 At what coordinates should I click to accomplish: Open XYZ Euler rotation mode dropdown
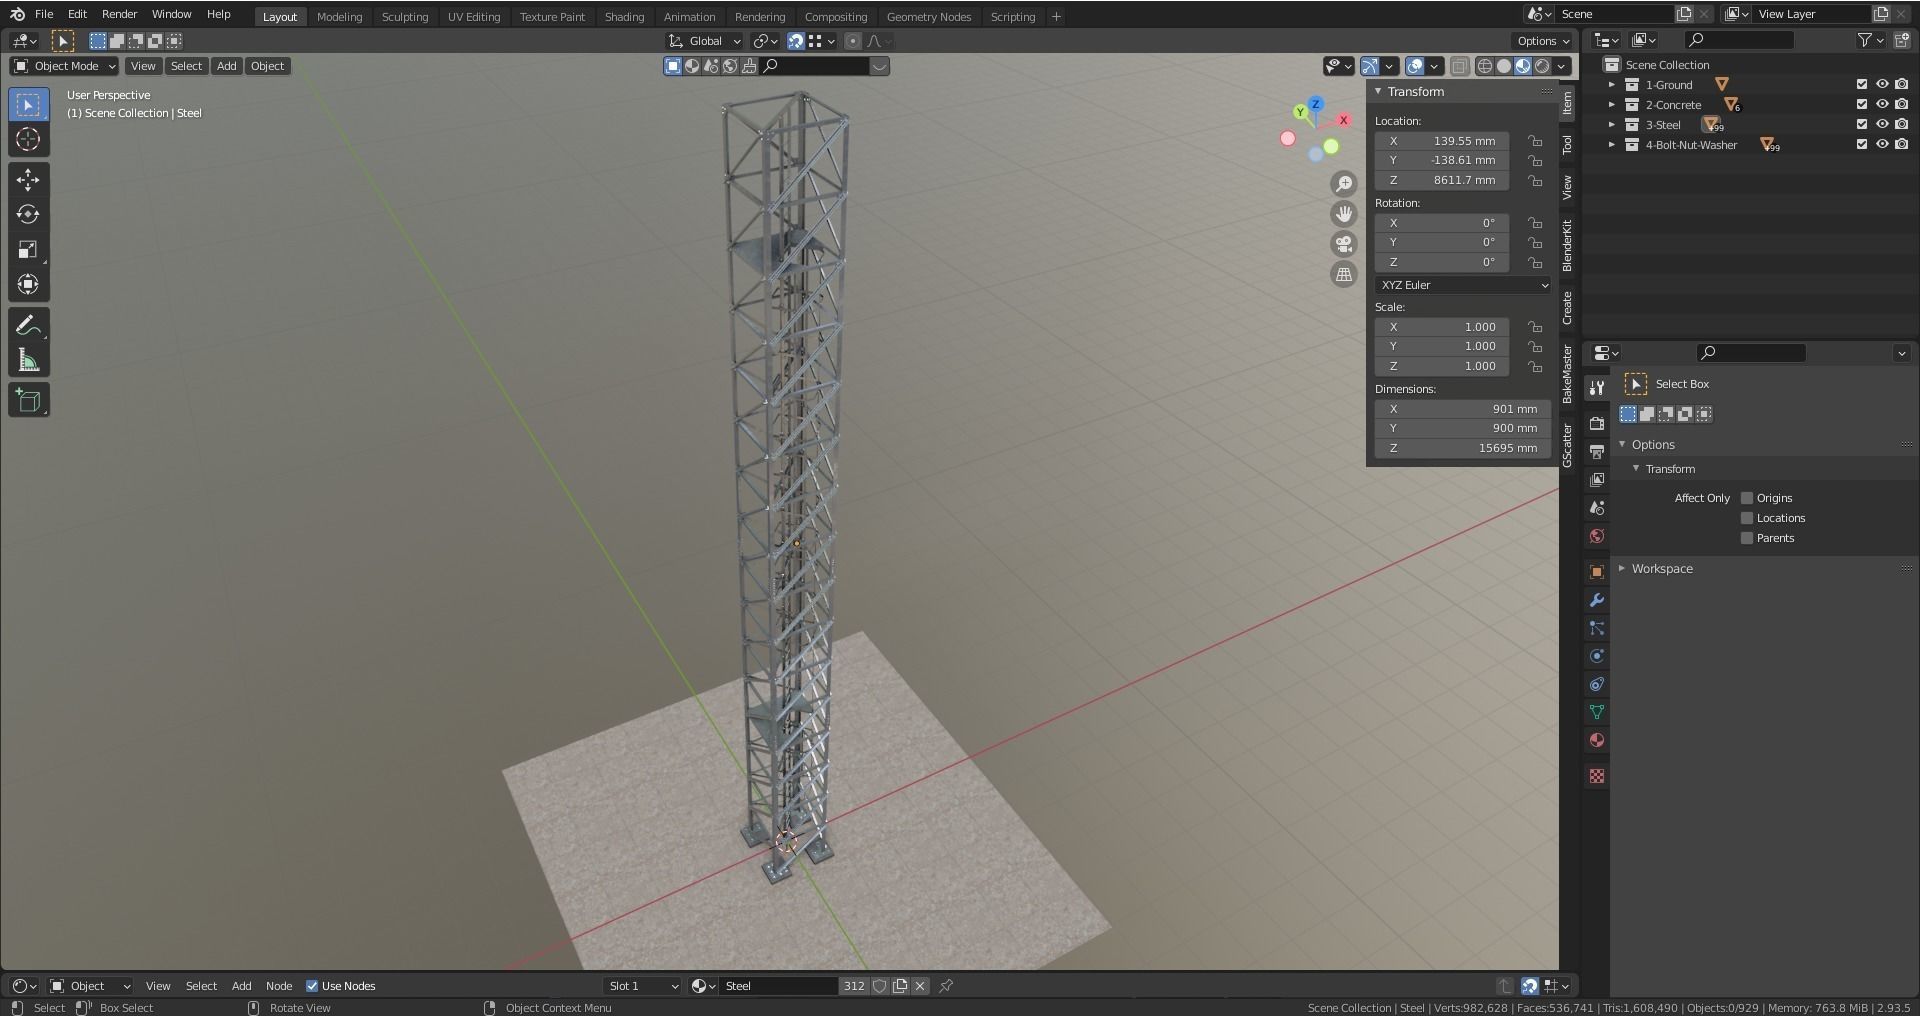pyautogui.click(x=1463, y=285)
